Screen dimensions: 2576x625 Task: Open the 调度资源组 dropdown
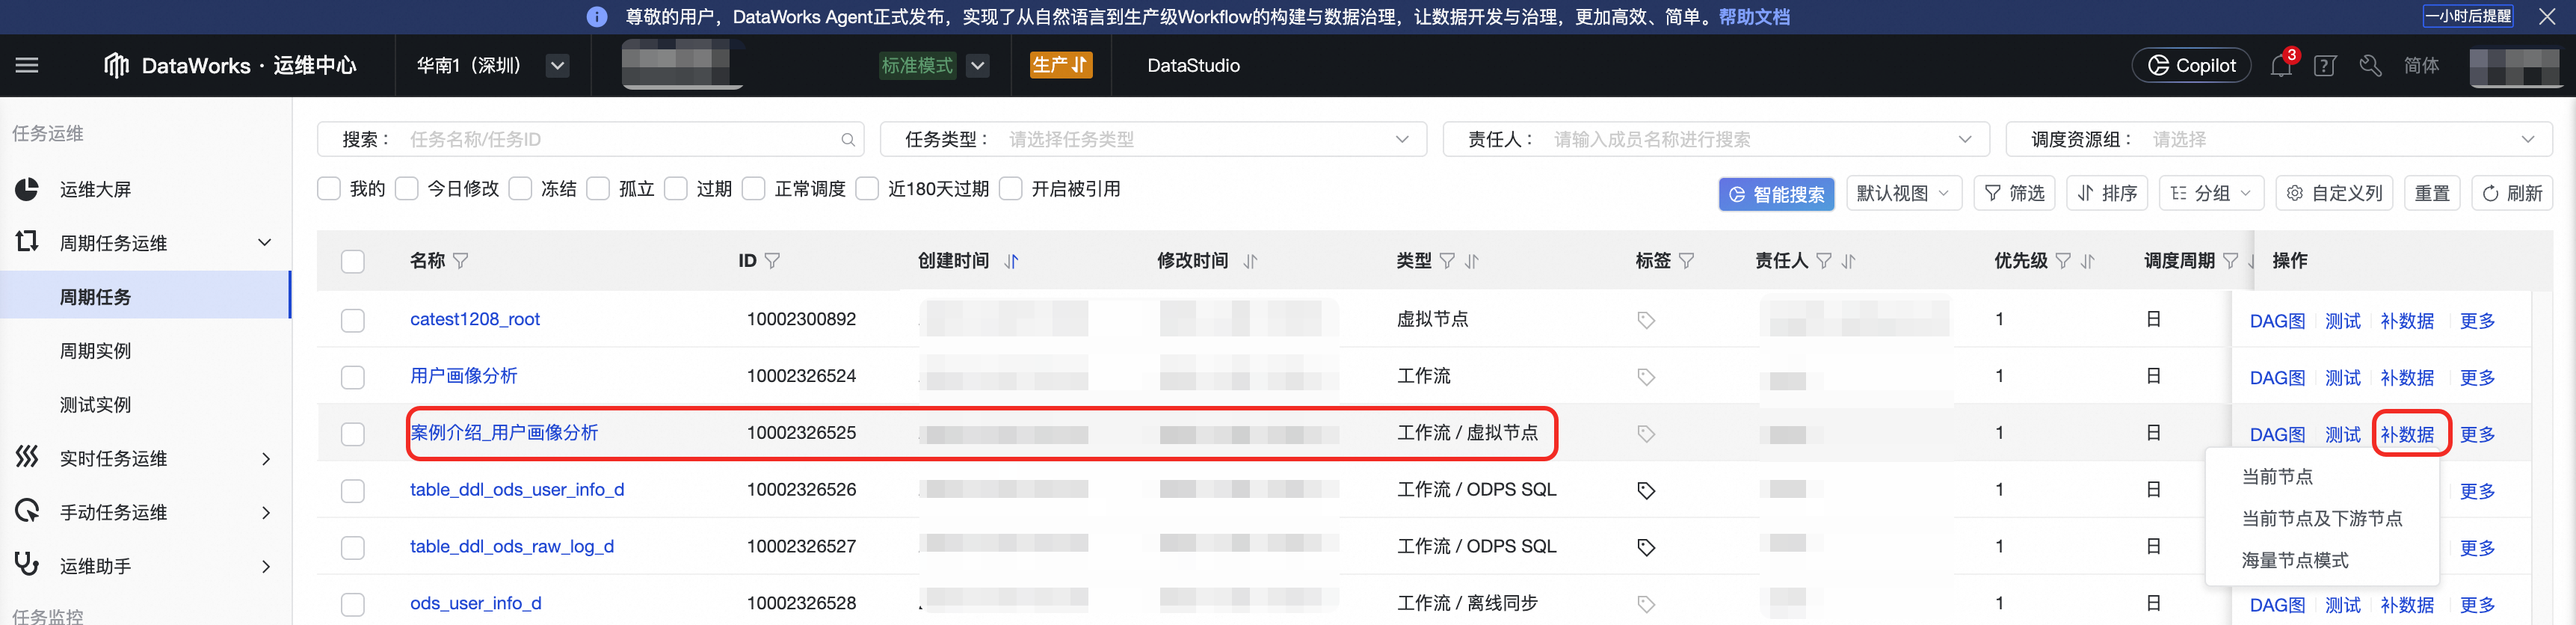click(x=2279, y=139)
